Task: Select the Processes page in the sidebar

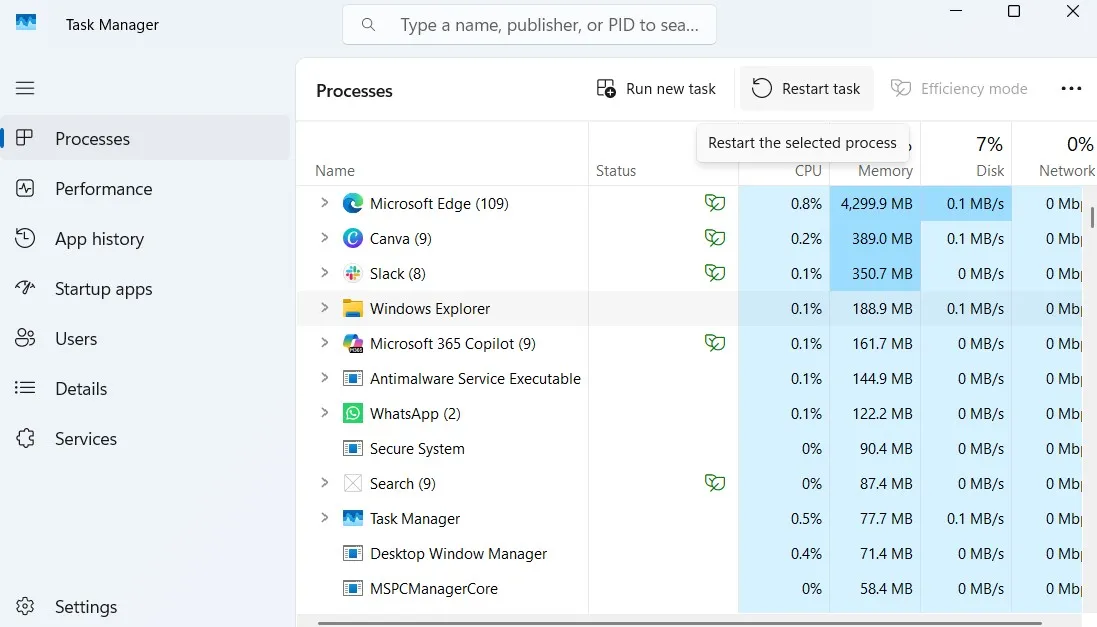Action: (25, 138)
